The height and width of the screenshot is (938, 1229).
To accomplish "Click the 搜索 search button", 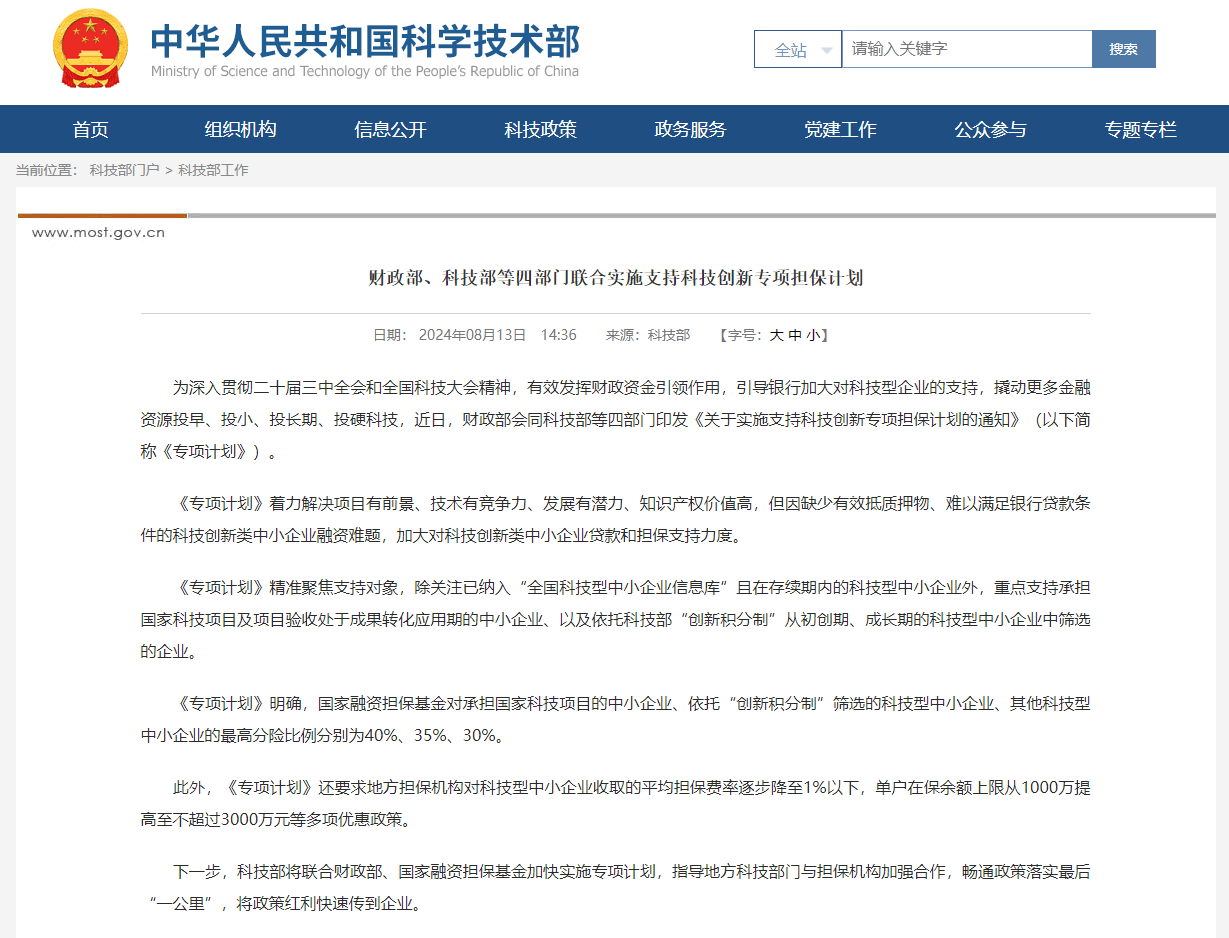I will [1124, 49].
